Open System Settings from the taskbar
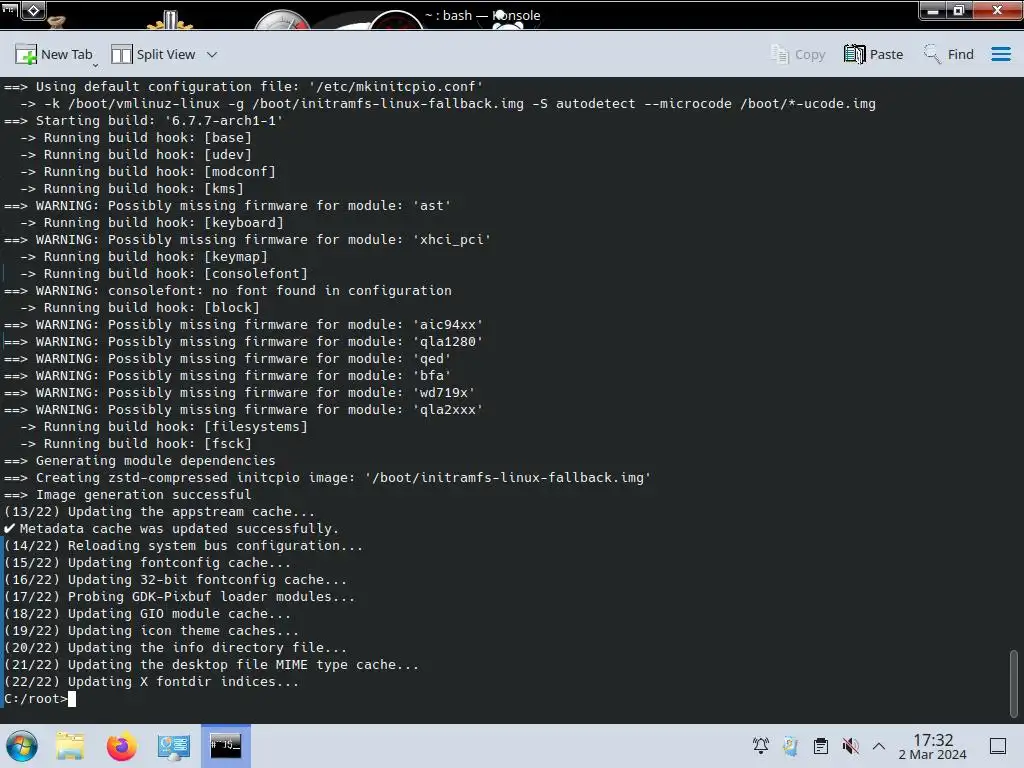The height and width of the screenshot is (768, 1024). pyautogui.click(x=173, y=746)
